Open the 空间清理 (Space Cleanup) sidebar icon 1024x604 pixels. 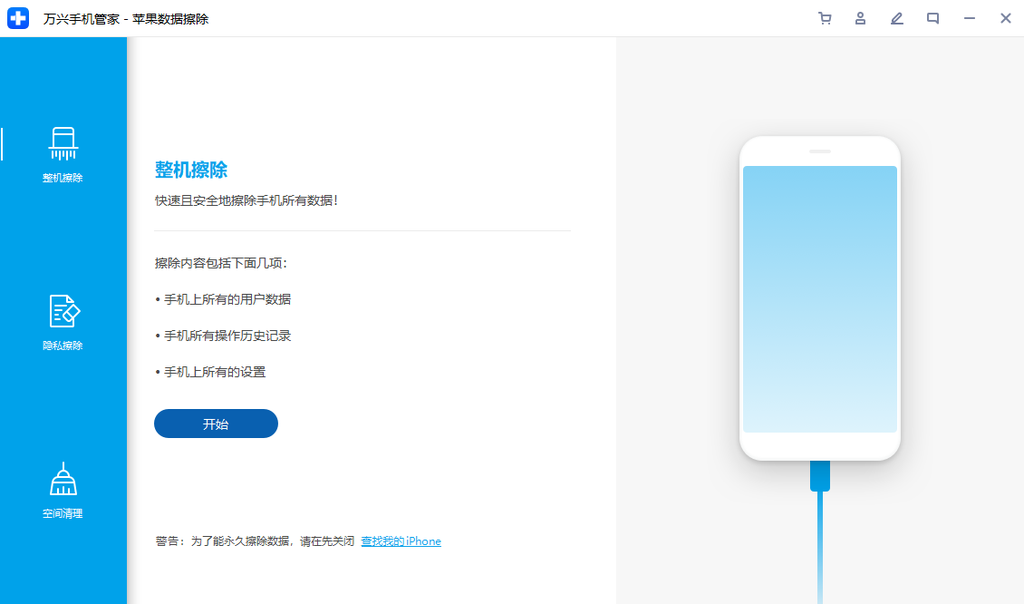click(x=63, y=479)
